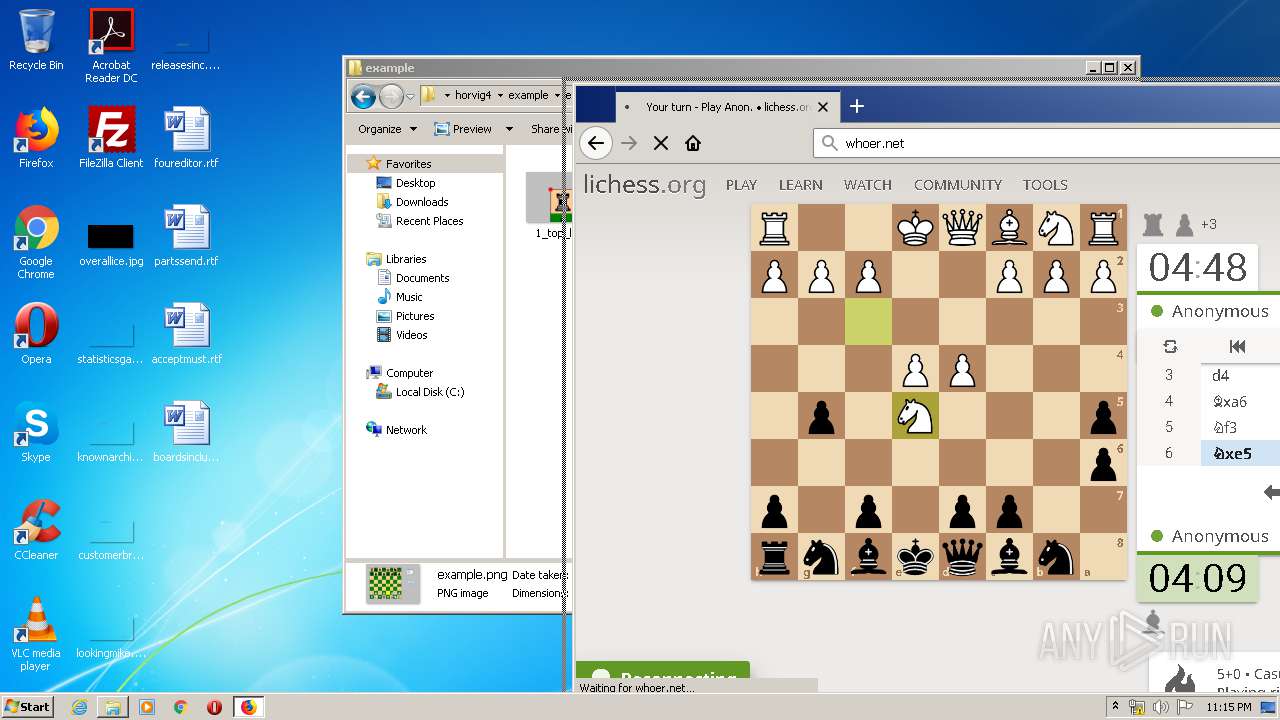Open Recent Places in Explorer sidebar
The height and width of the screenshot is (720, 1280).
[x=429, y=221]
